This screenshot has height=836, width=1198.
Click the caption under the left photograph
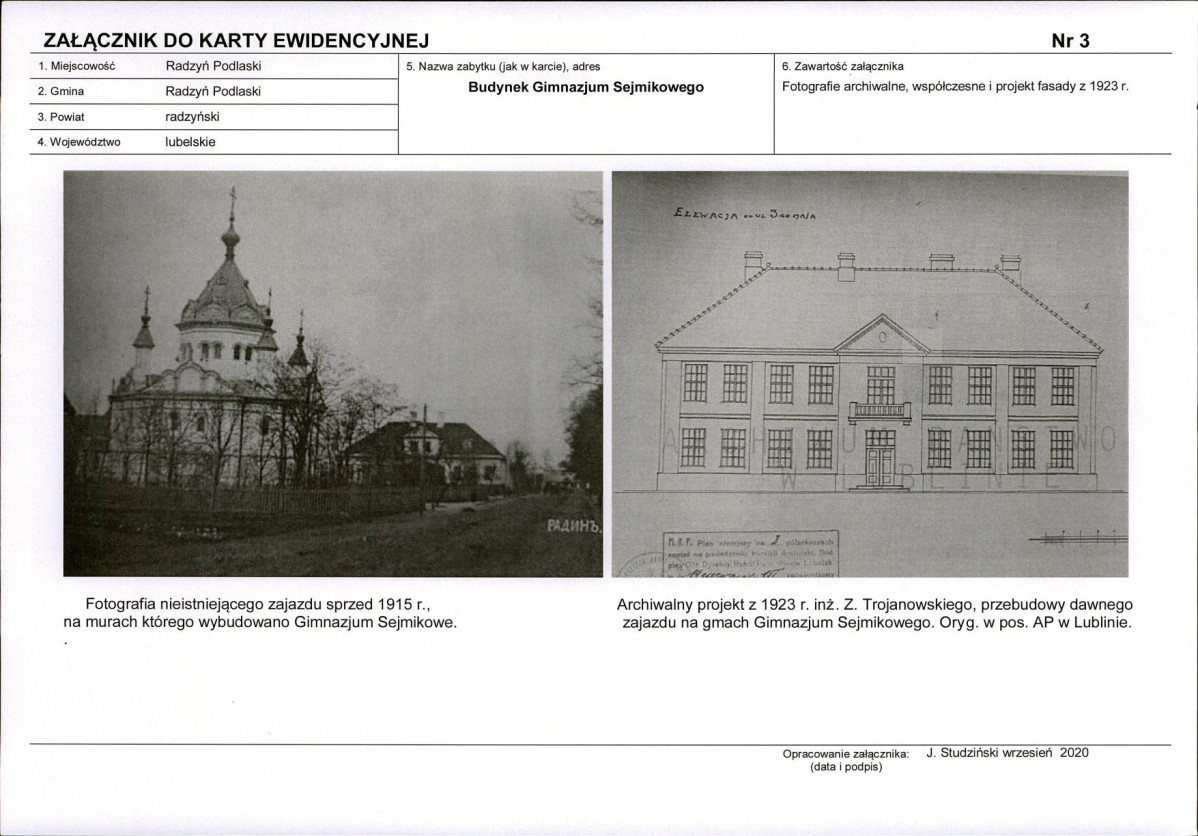(x=260, y=613)
